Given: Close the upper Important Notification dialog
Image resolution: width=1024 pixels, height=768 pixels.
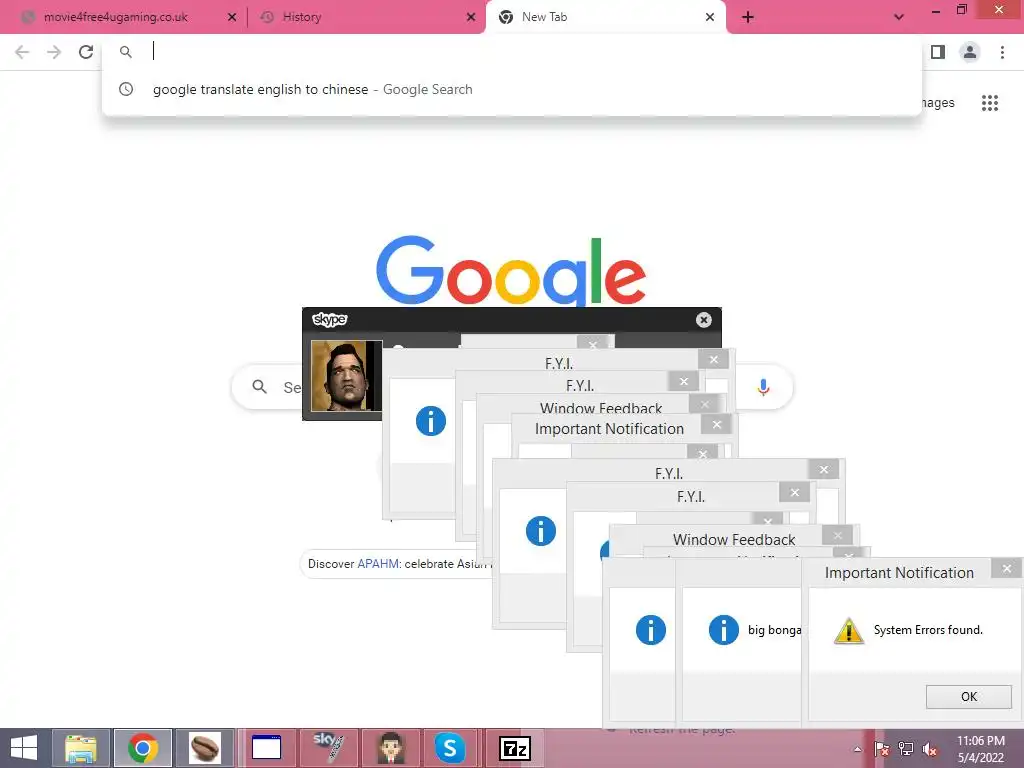Looking at the screenshot, I should 716,424.
